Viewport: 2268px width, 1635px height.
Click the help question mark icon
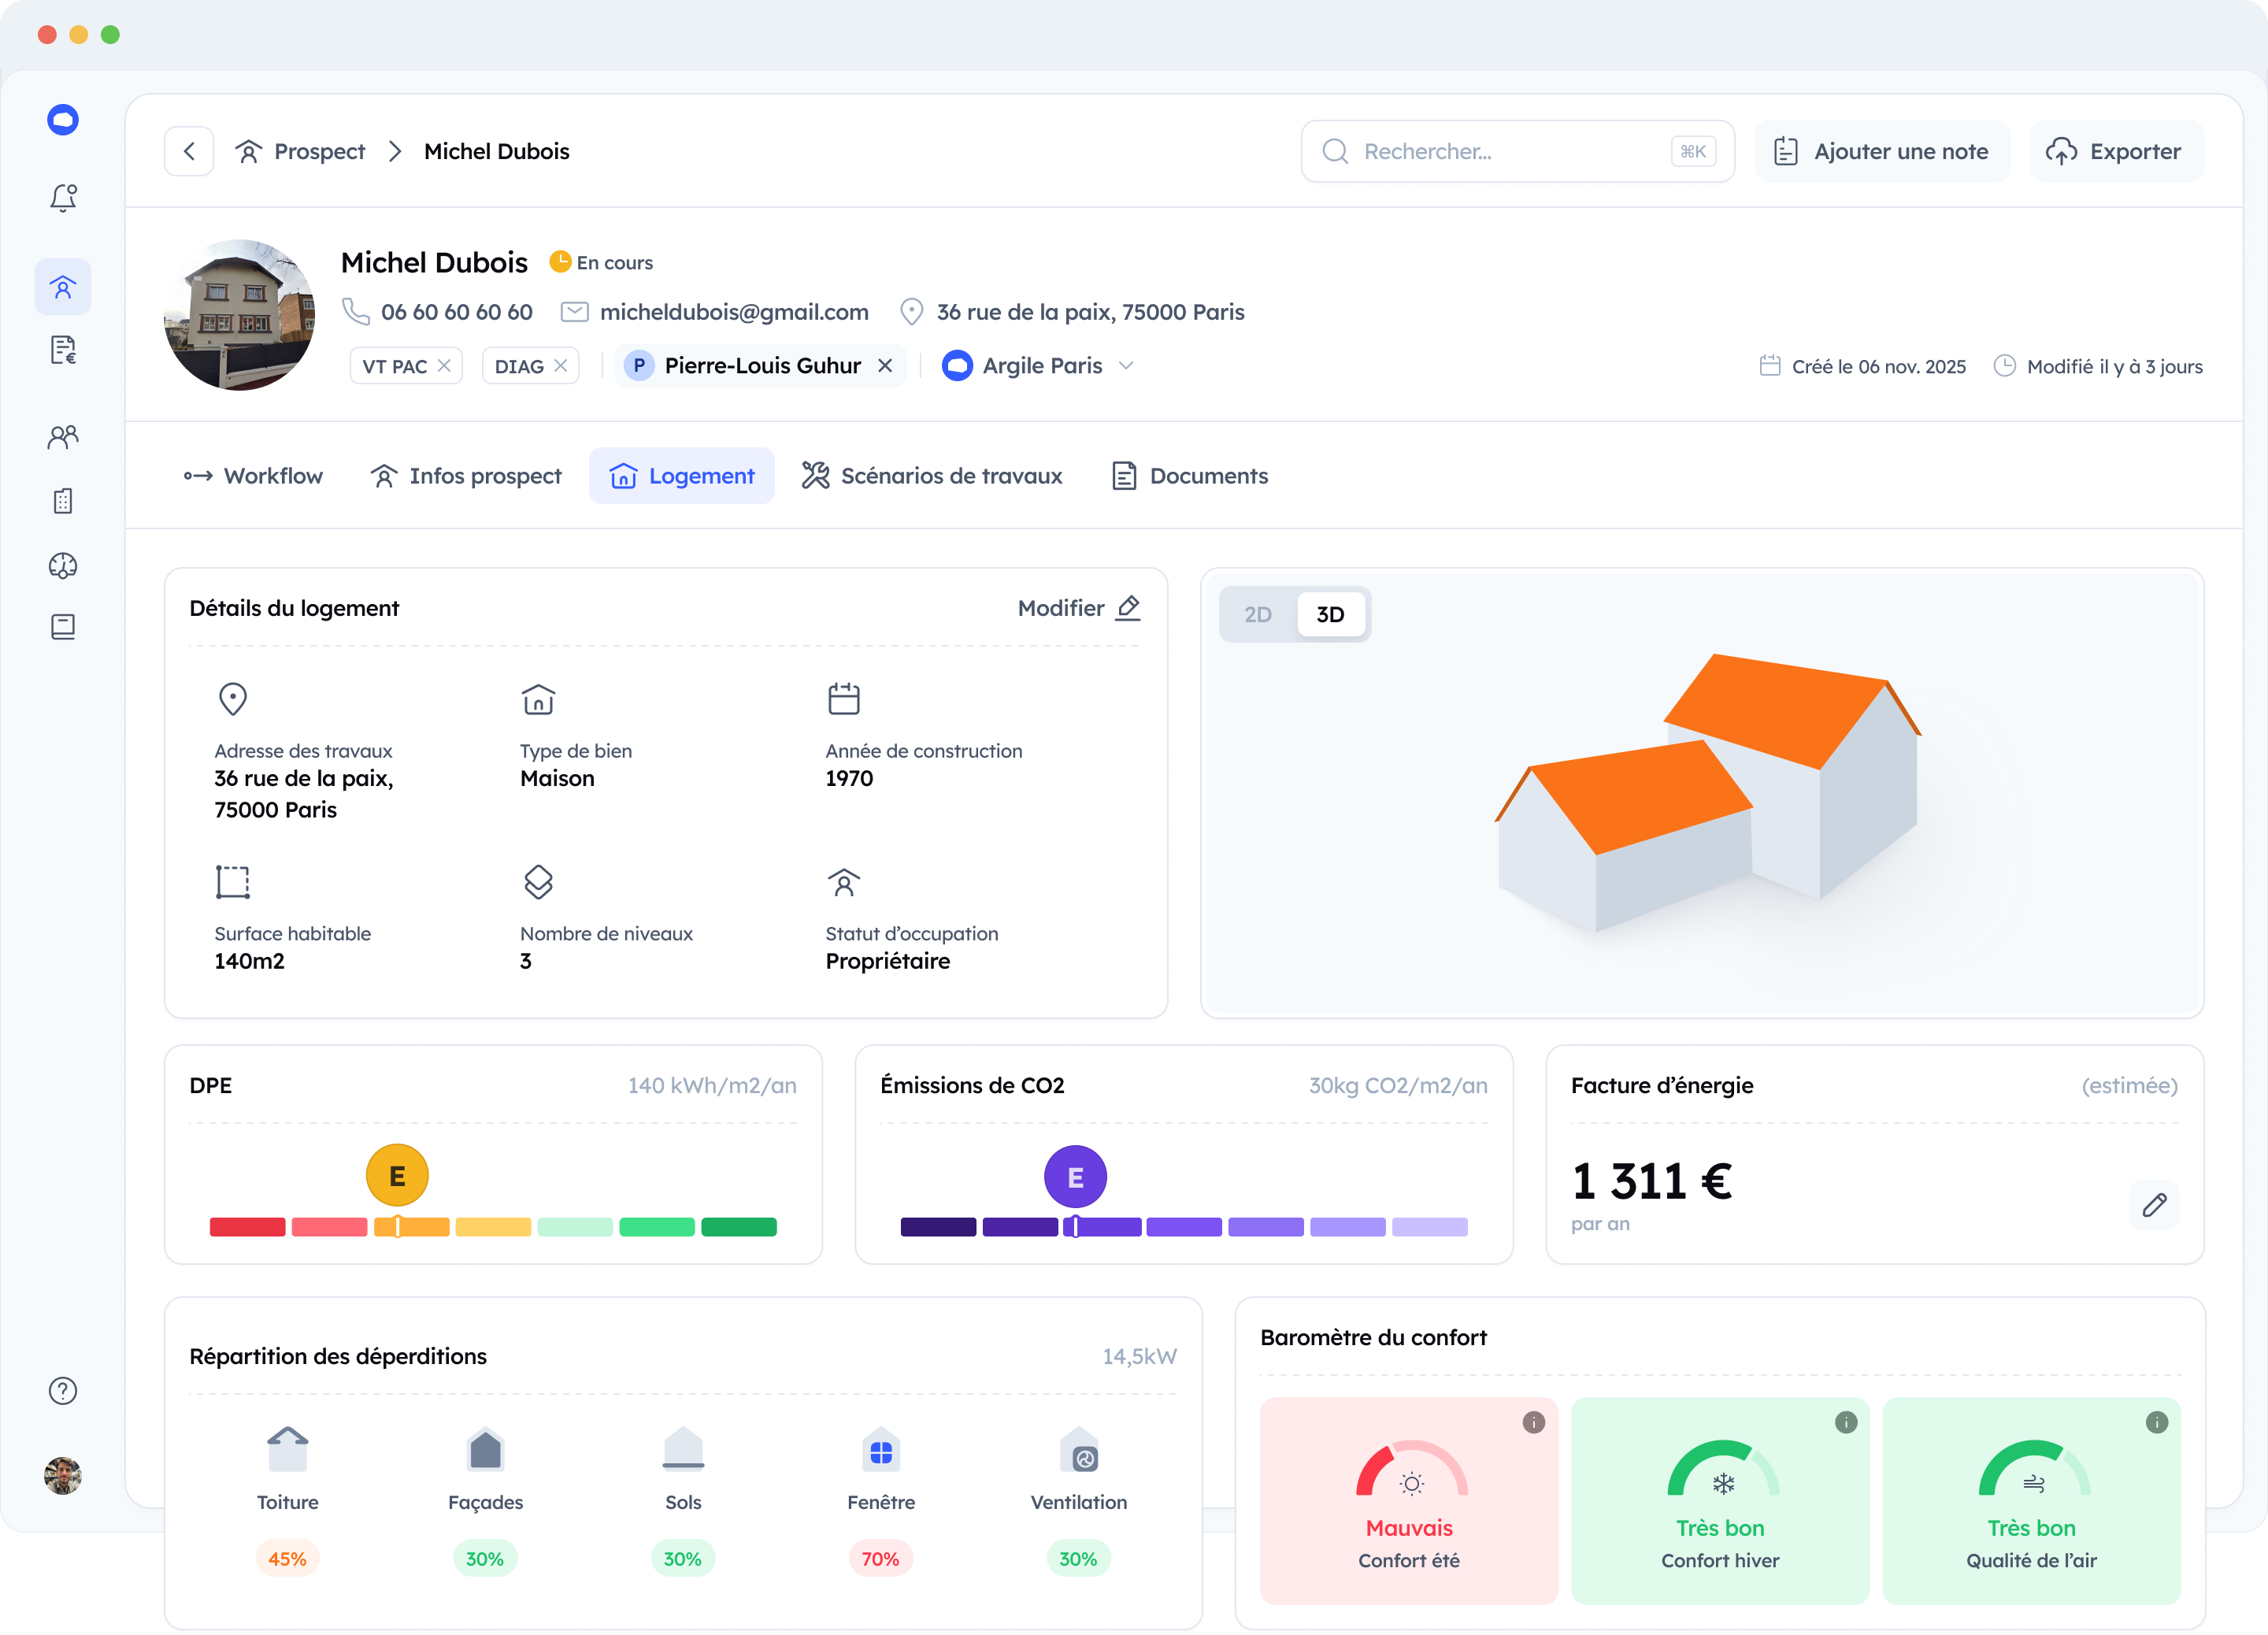[x=63, y=1390]
